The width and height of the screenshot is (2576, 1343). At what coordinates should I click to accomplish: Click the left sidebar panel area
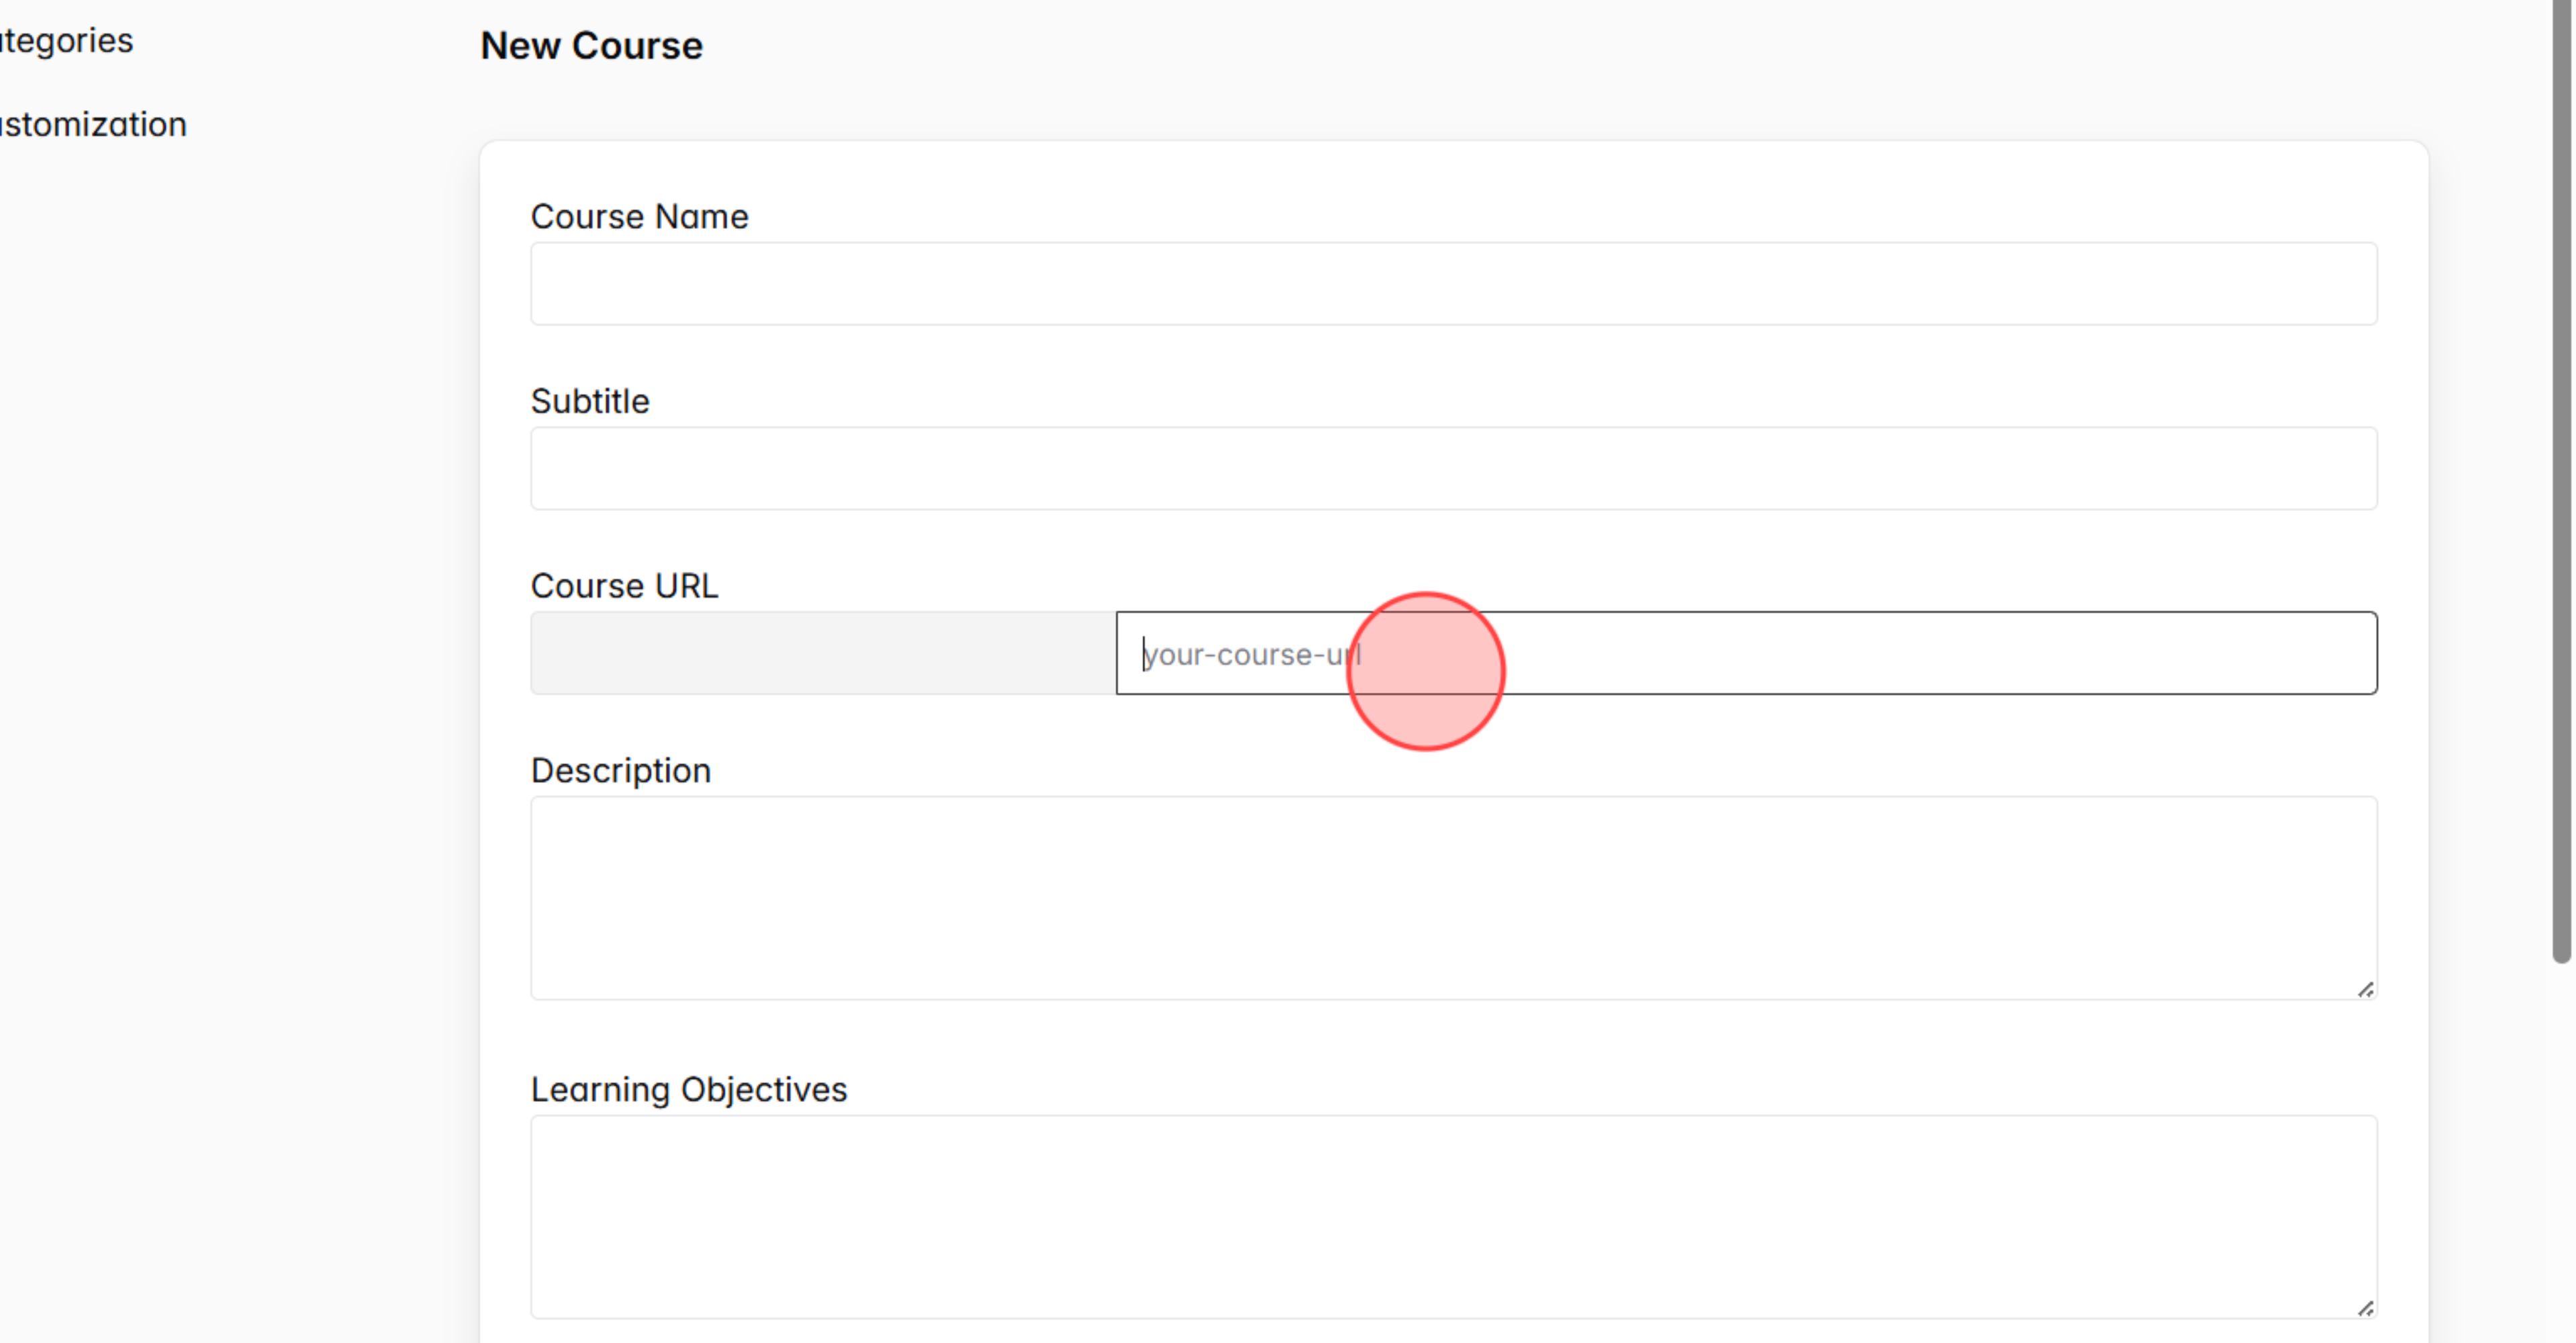coord(200,600)
